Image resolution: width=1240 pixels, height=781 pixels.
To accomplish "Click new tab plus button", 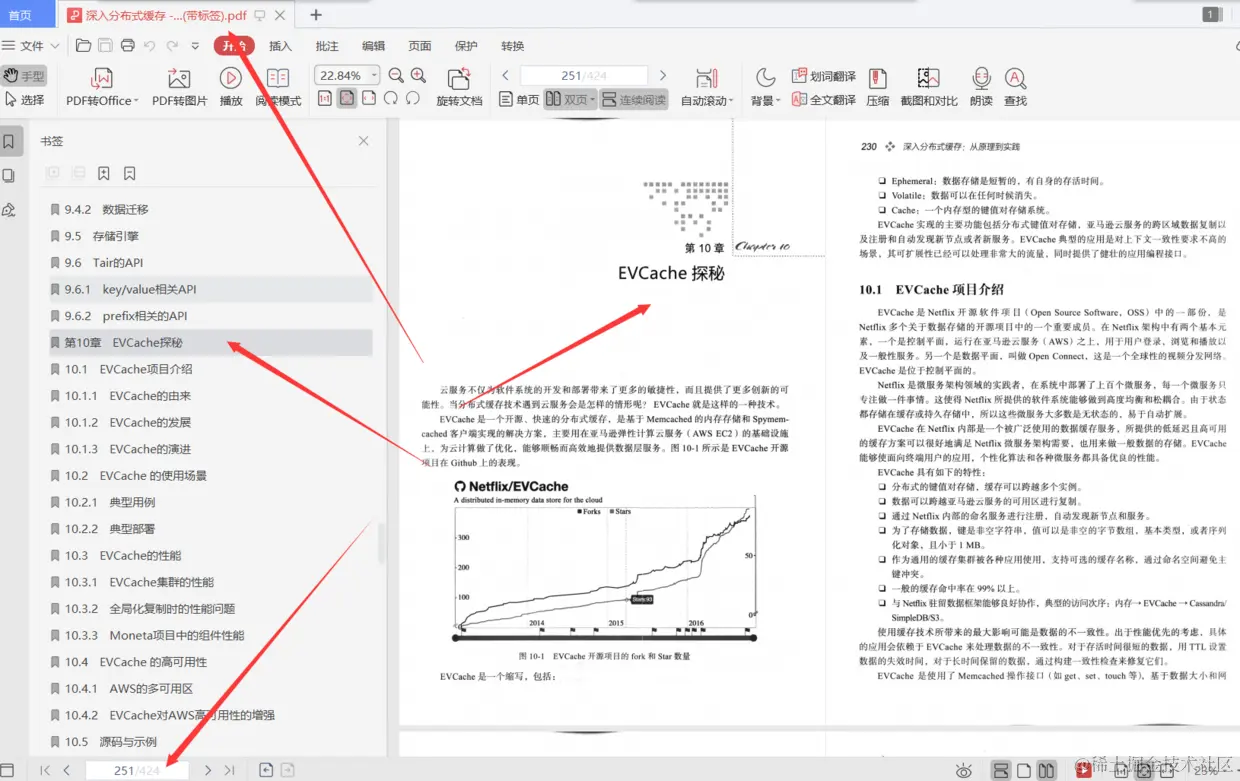I will click(x=316, y=15).
